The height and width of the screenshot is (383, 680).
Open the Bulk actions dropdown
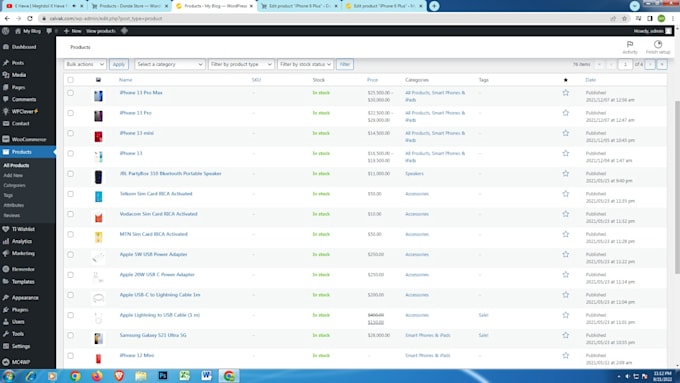[85, 64]
